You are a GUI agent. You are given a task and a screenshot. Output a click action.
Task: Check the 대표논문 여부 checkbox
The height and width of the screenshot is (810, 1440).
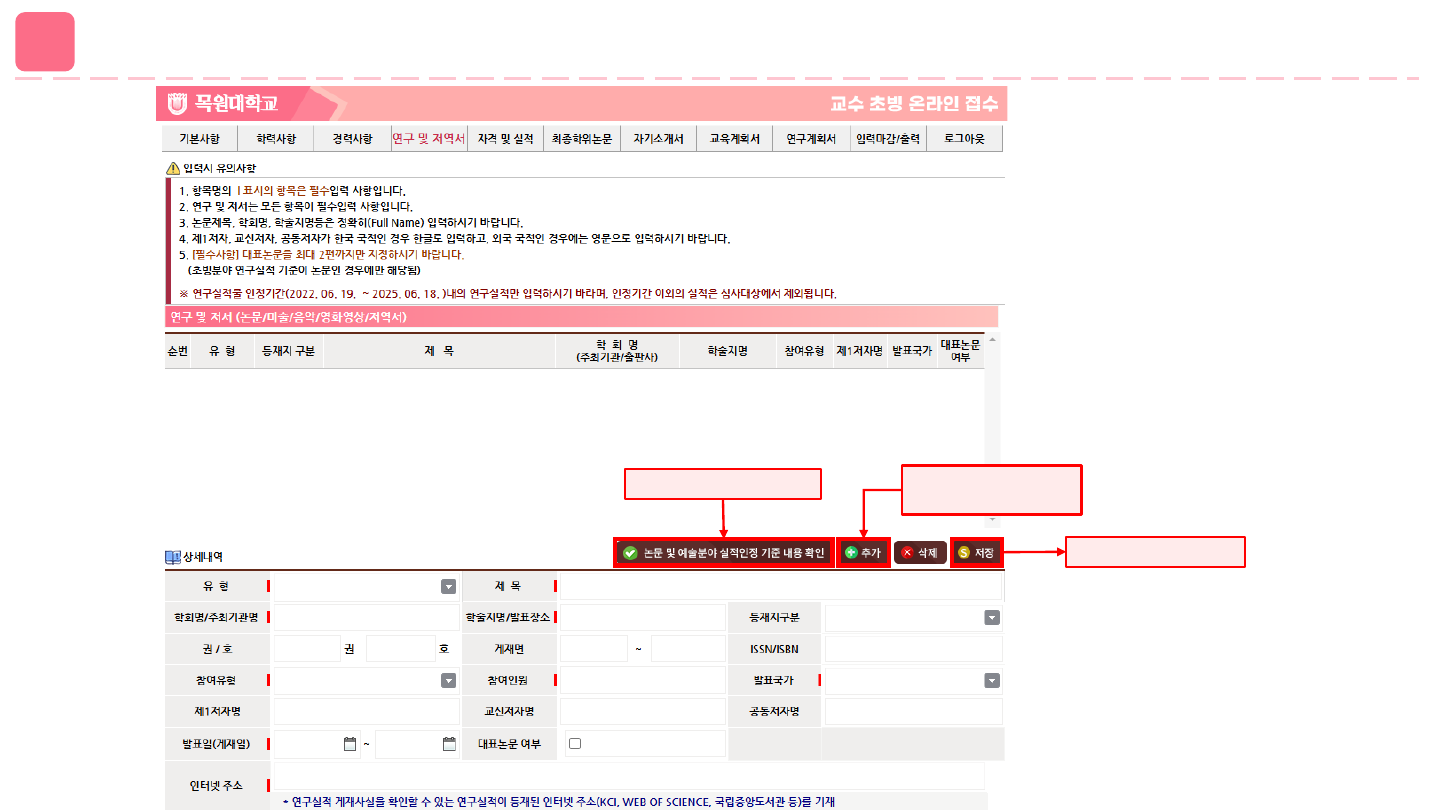575,744
